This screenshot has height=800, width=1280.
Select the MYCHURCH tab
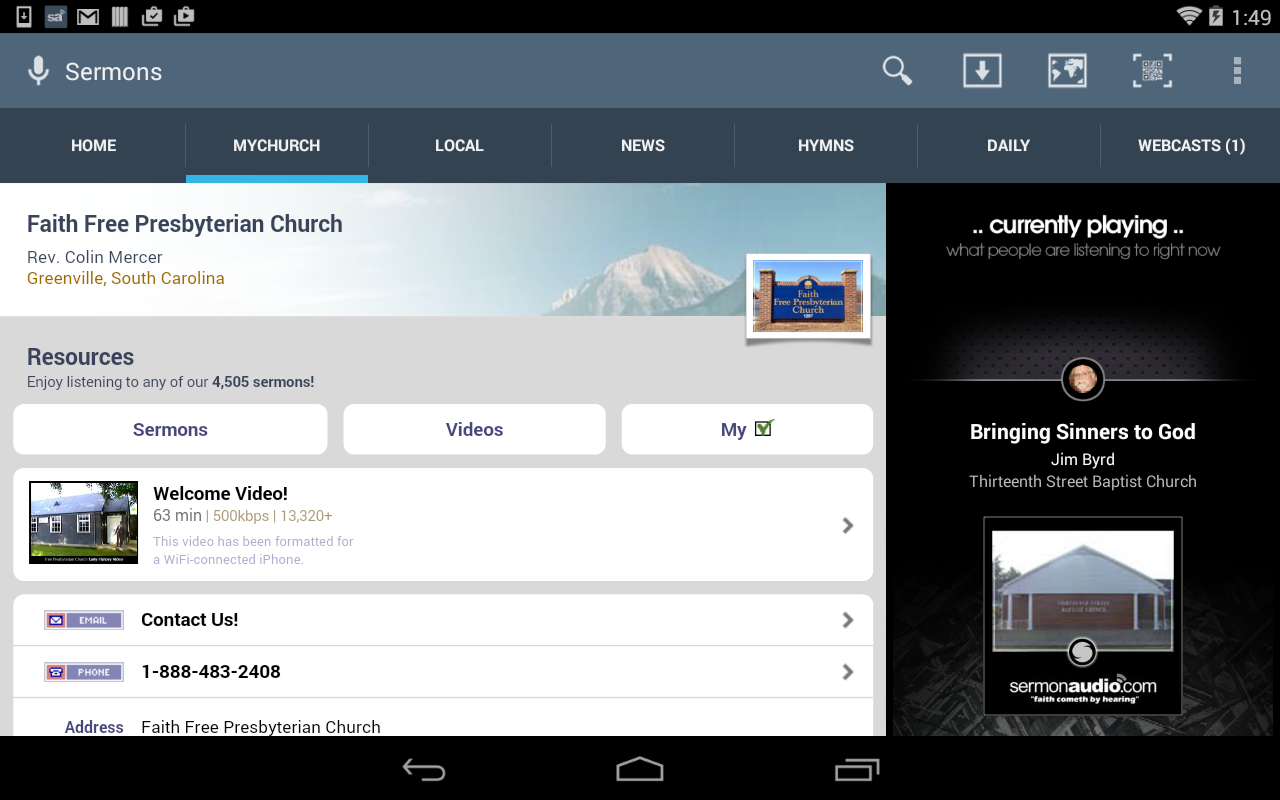click(277, 146)
